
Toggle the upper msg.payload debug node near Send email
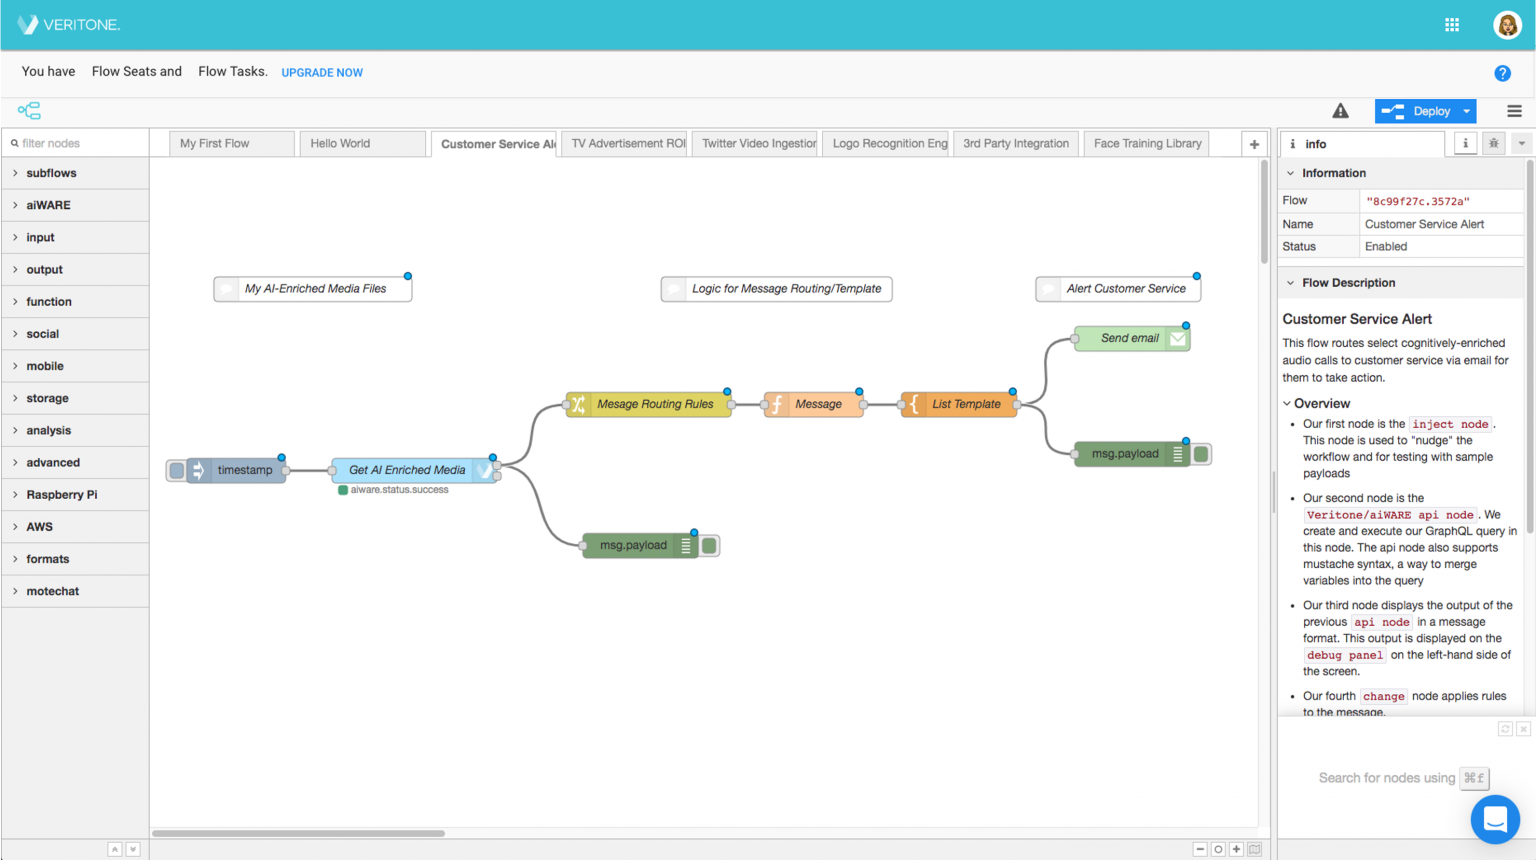tap(1201, 454)
